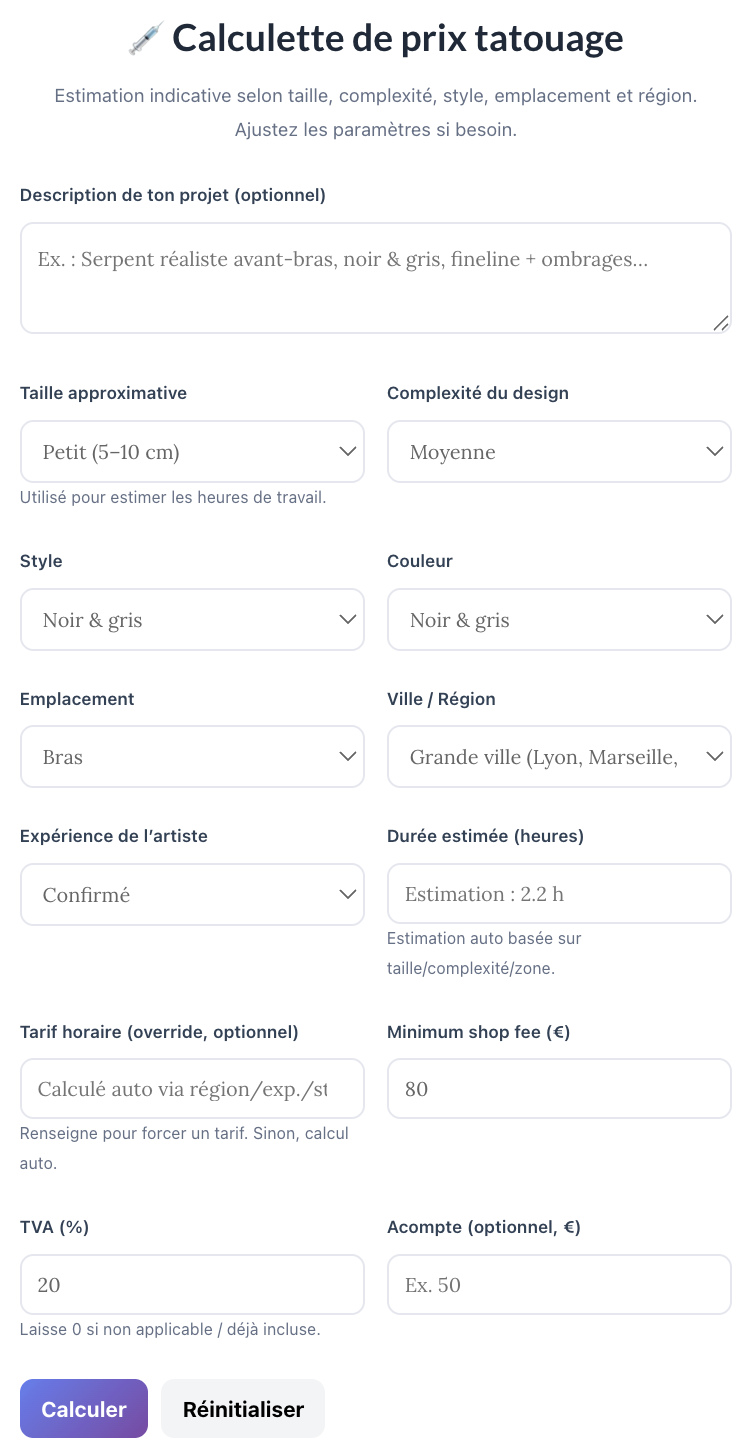The height and width of the screenshot is (1456, 748).
Task: Click the chevron icon on the Couleur selector
Action: pyautogui.click(x=714, y=619)
